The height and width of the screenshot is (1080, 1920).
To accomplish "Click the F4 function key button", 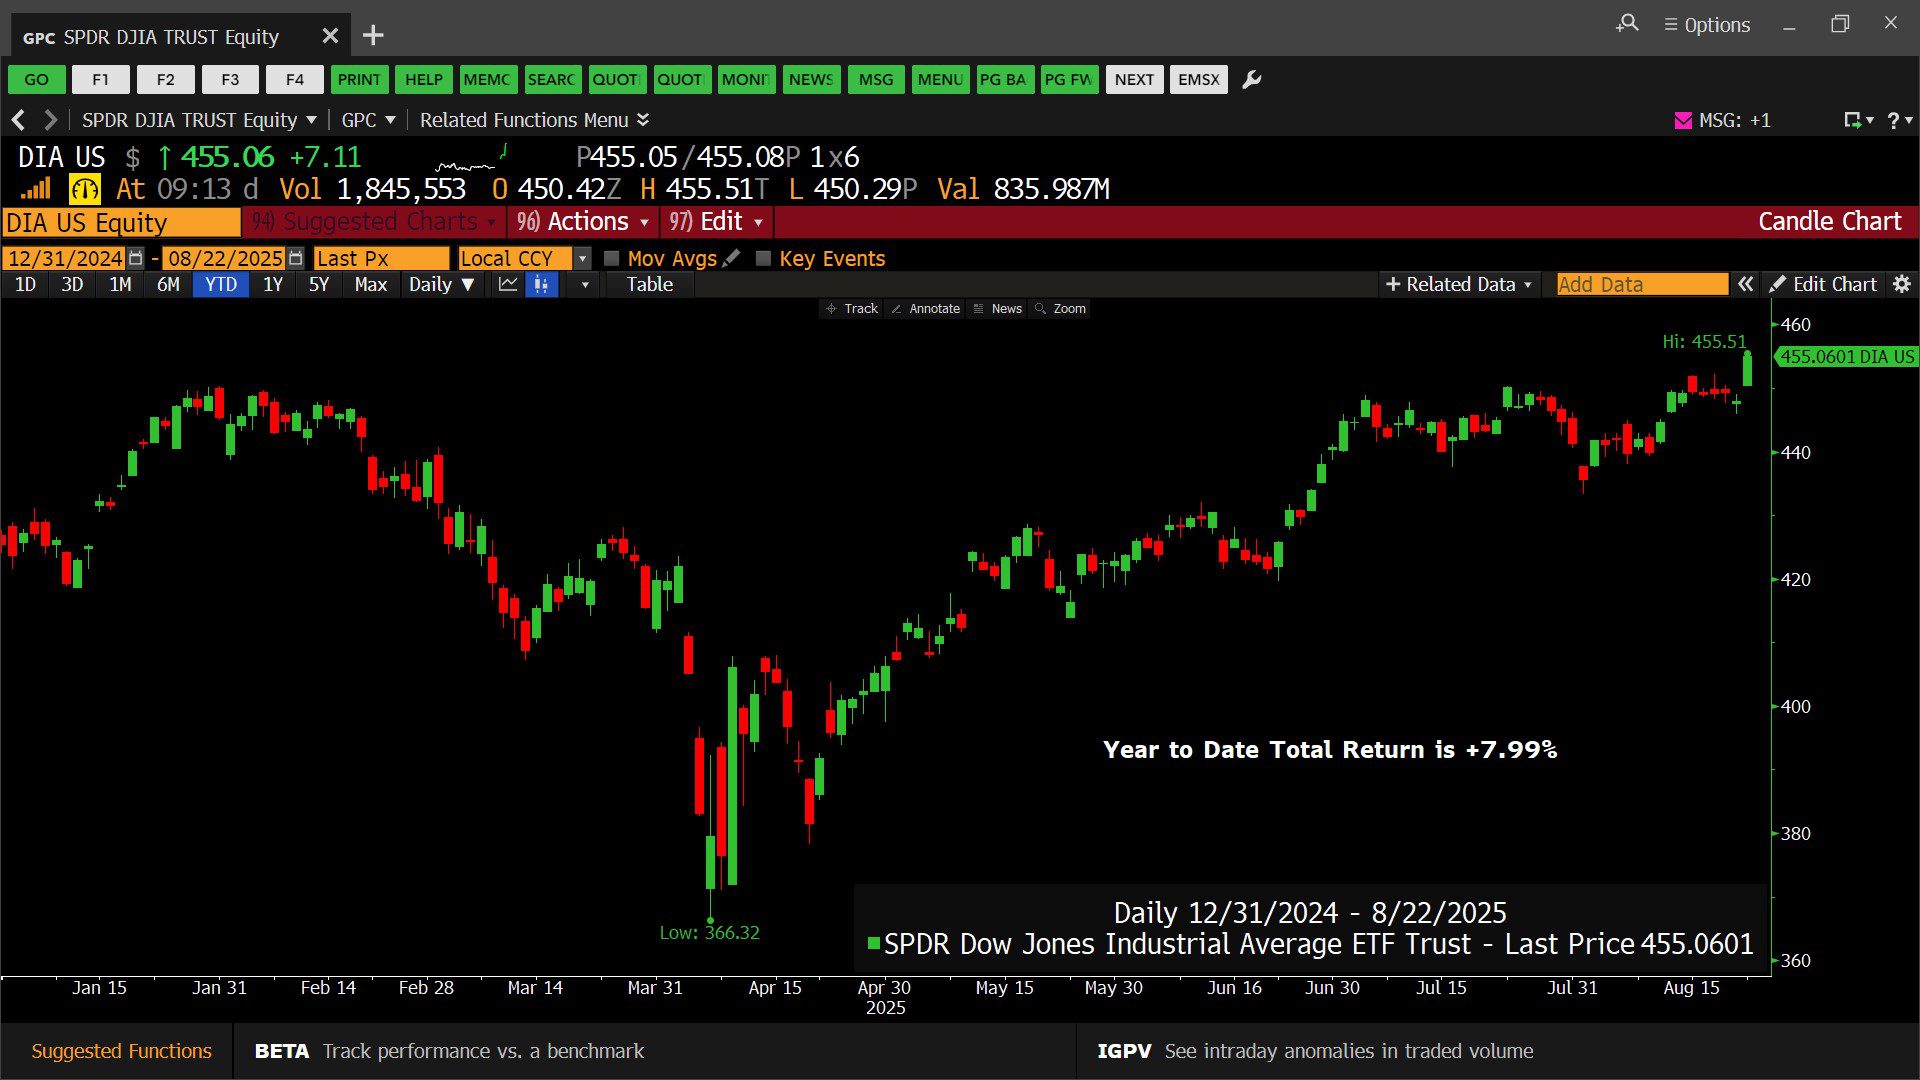I will pyautogui.click(x=295, y=80).
